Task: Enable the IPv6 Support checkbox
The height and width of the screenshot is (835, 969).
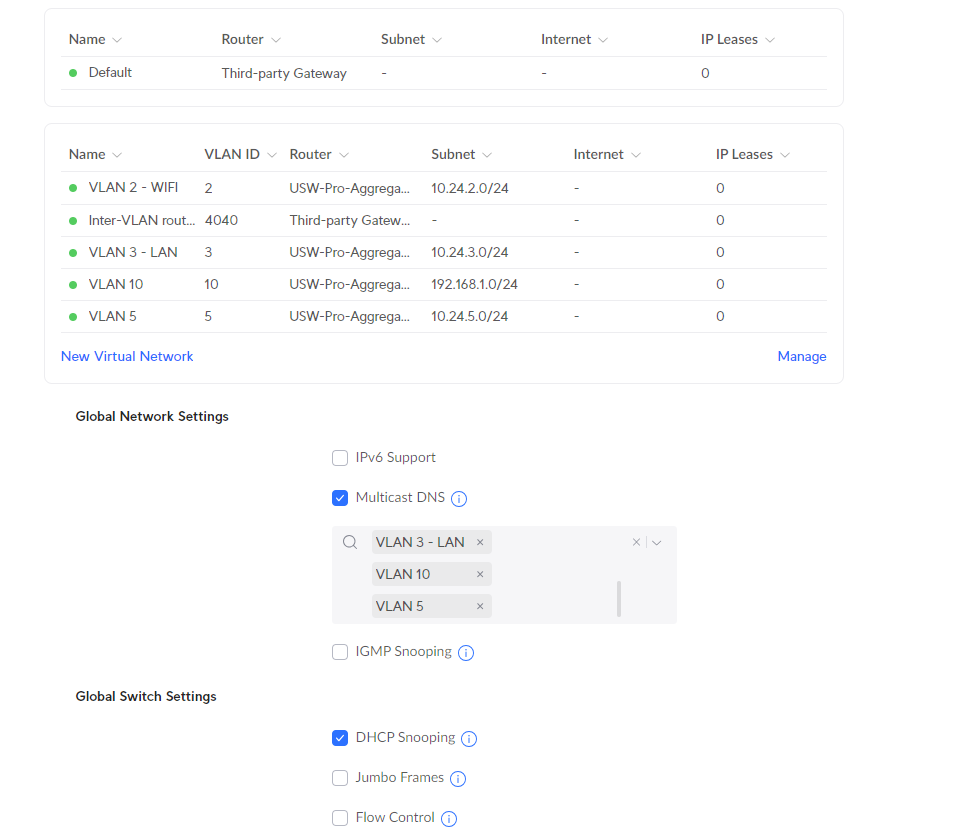Action: click(340, 458)
